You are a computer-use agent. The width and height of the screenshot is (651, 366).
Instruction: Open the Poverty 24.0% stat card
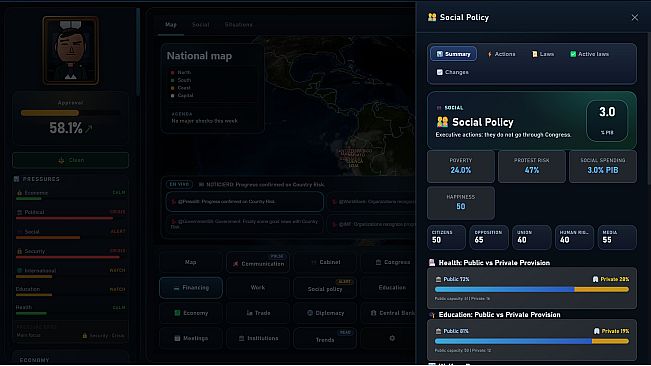(461, 166)
